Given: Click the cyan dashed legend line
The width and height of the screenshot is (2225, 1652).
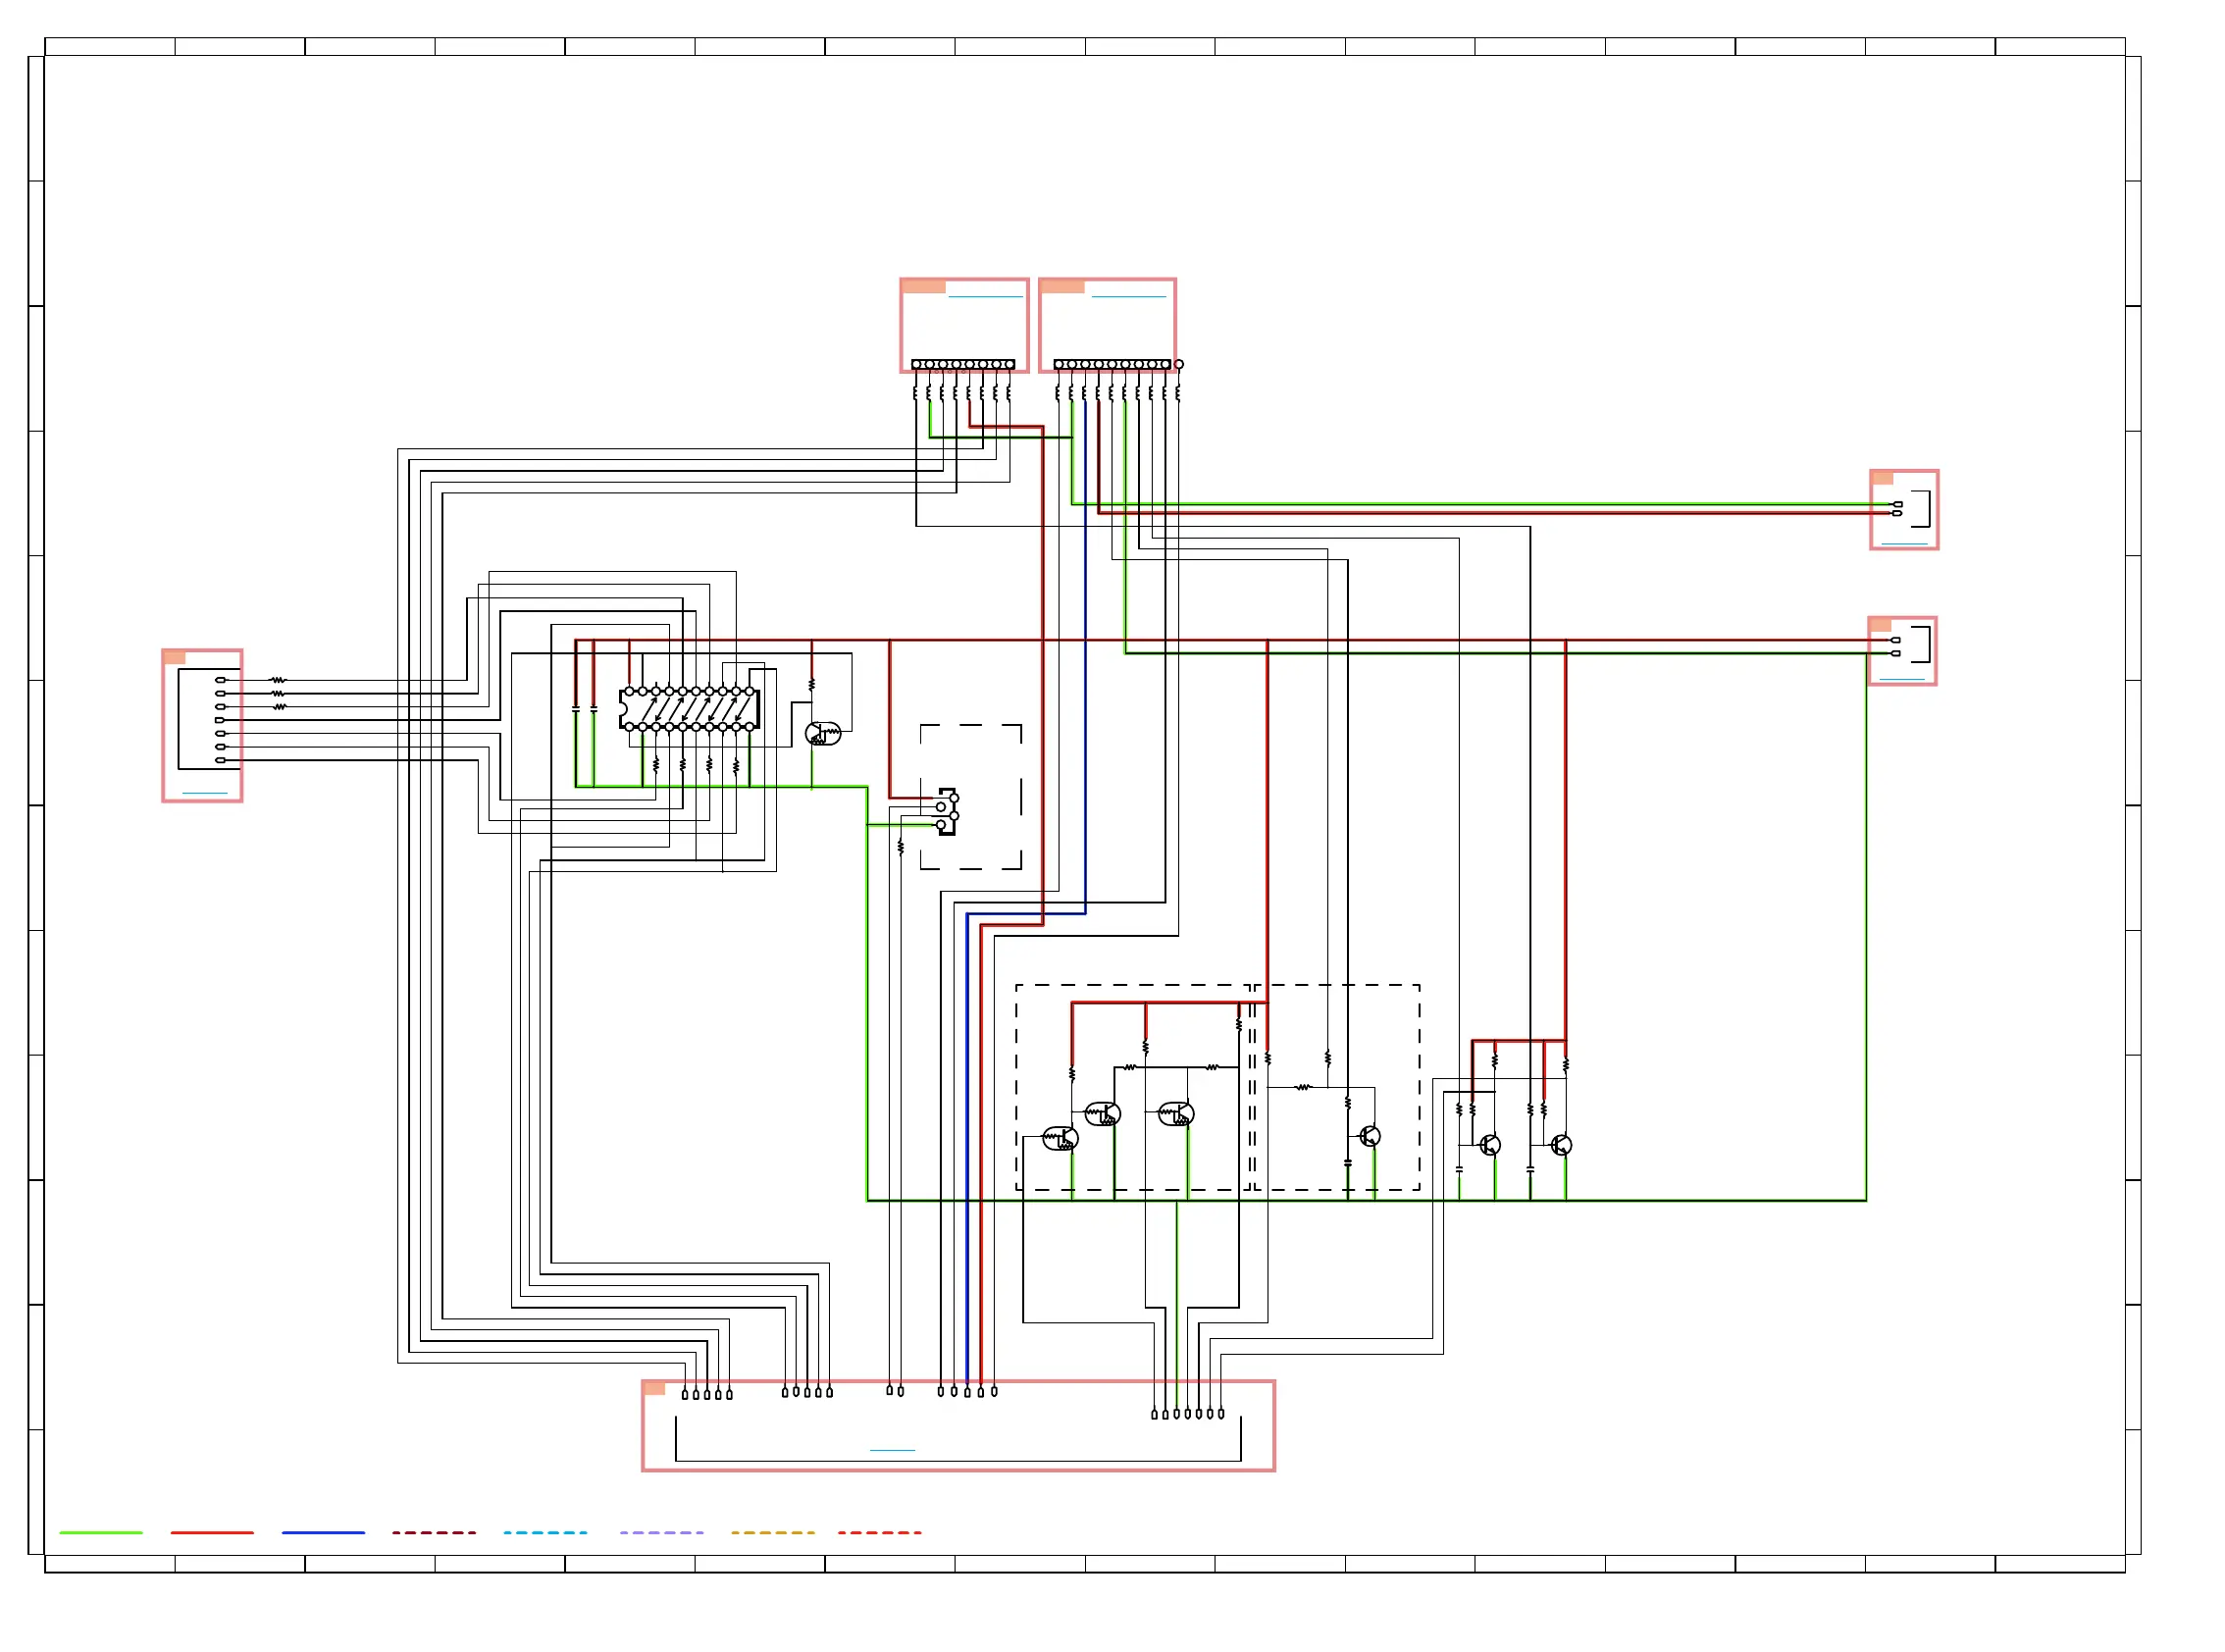Looking at the screenshot, I should coord(545,1533).
